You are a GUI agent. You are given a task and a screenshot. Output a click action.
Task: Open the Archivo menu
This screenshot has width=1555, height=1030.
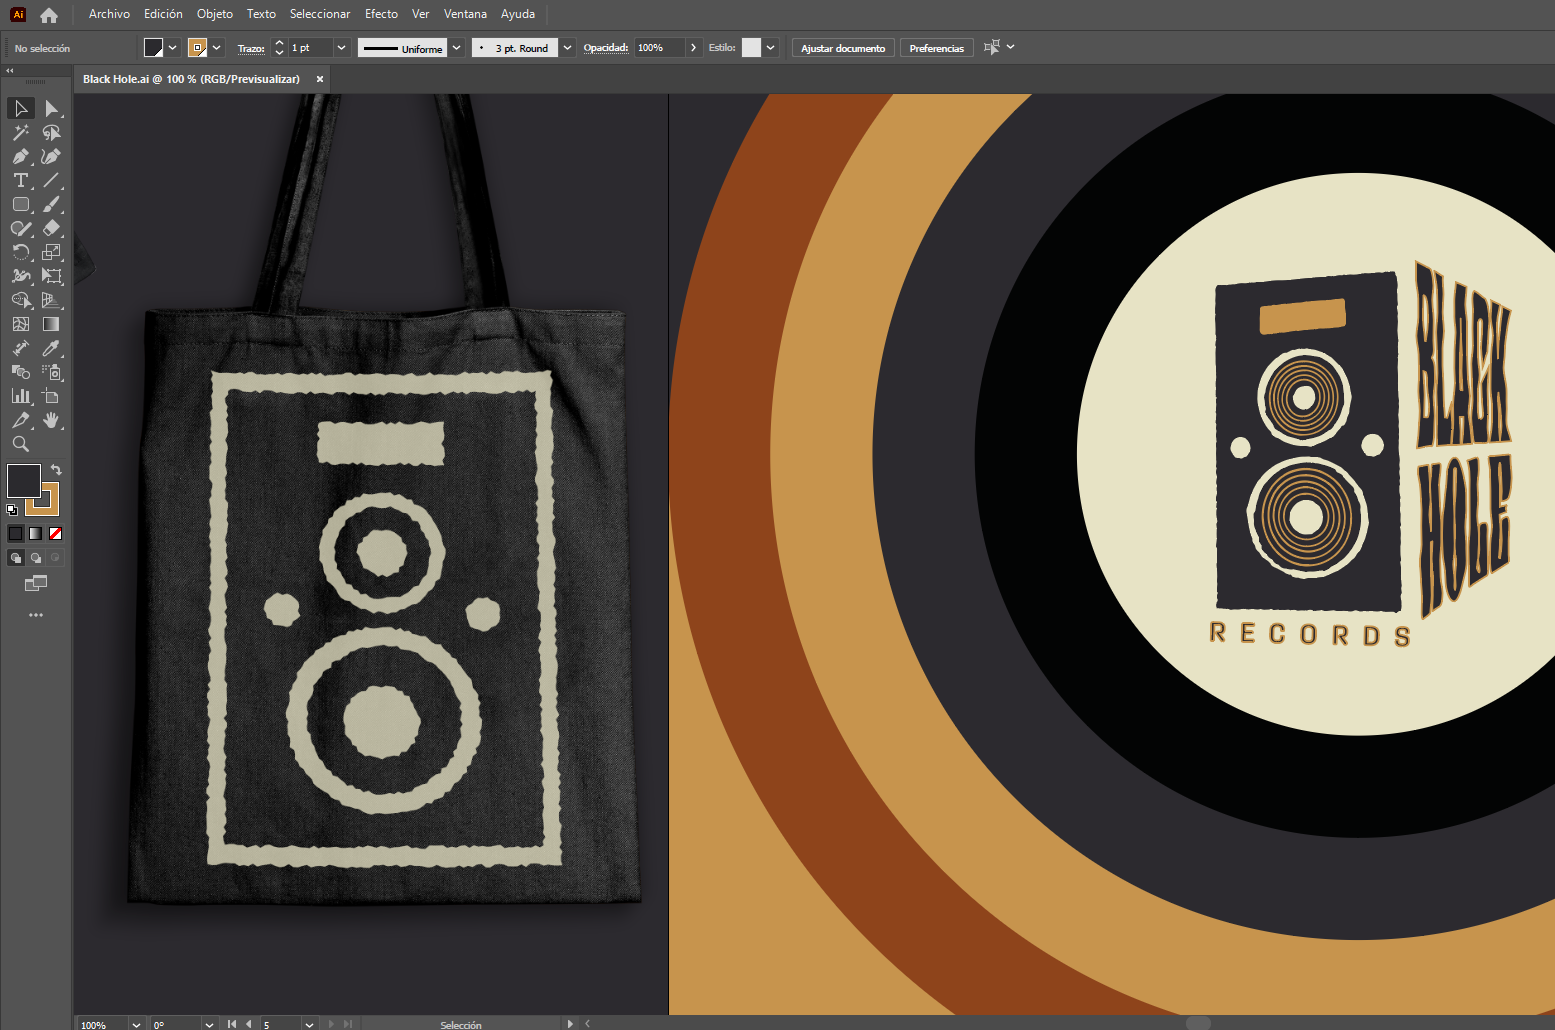point(109,14)
